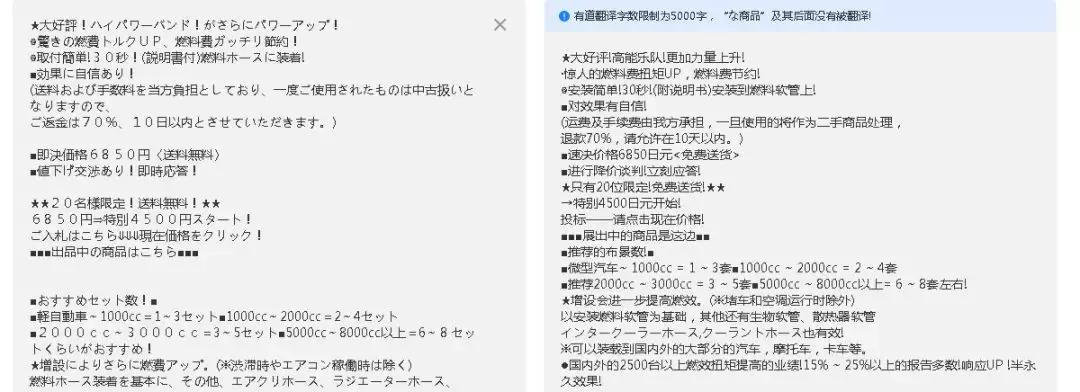Click translated line '以安装燃料软管为基础'

[718, 316]
